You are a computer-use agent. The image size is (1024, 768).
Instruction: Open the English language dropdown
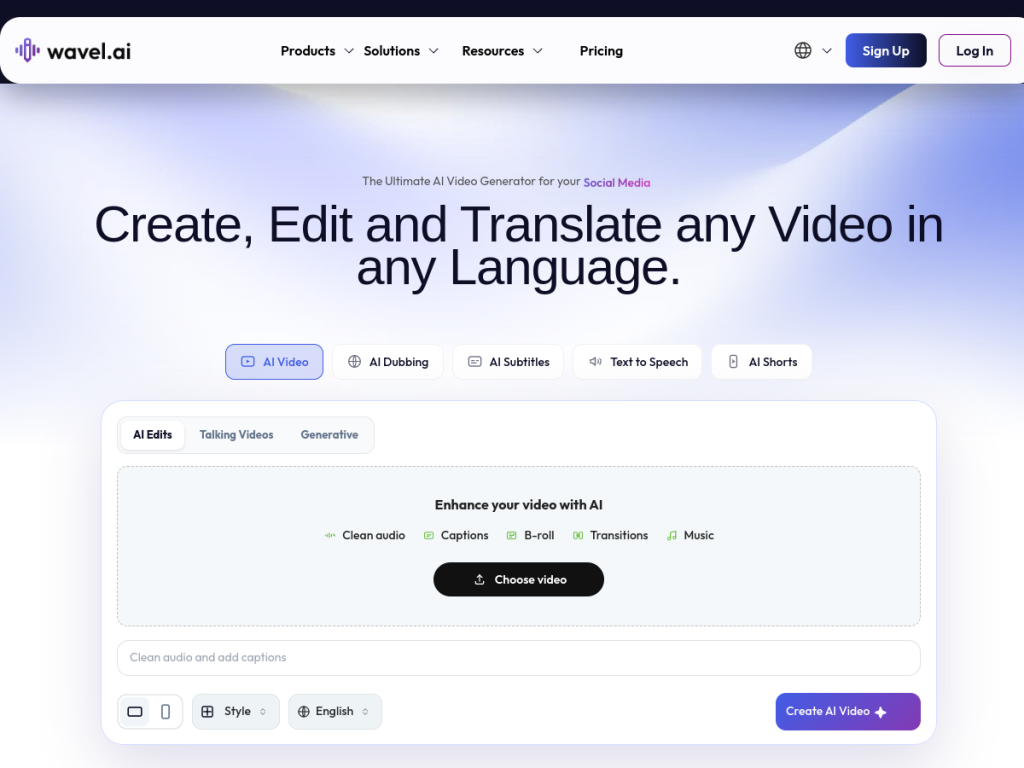pos(335,711)
